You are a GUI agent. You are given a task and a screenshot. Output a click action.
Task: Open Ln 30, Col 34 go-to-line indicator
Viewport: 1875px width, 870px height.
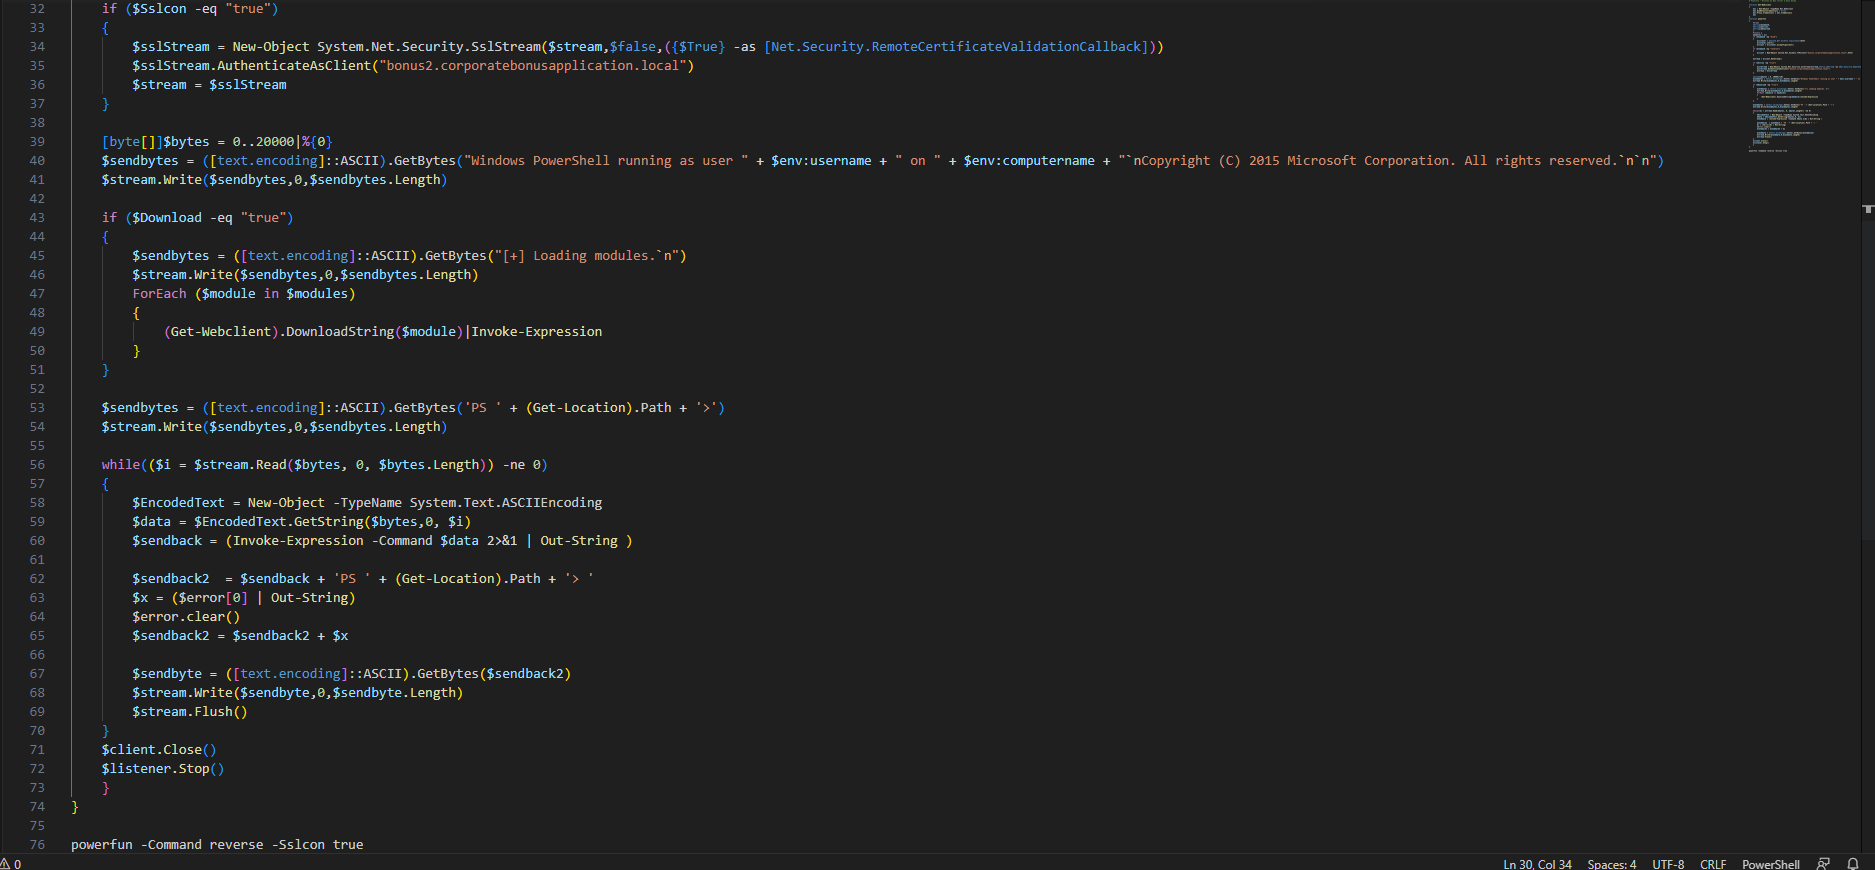point(1537,864)
